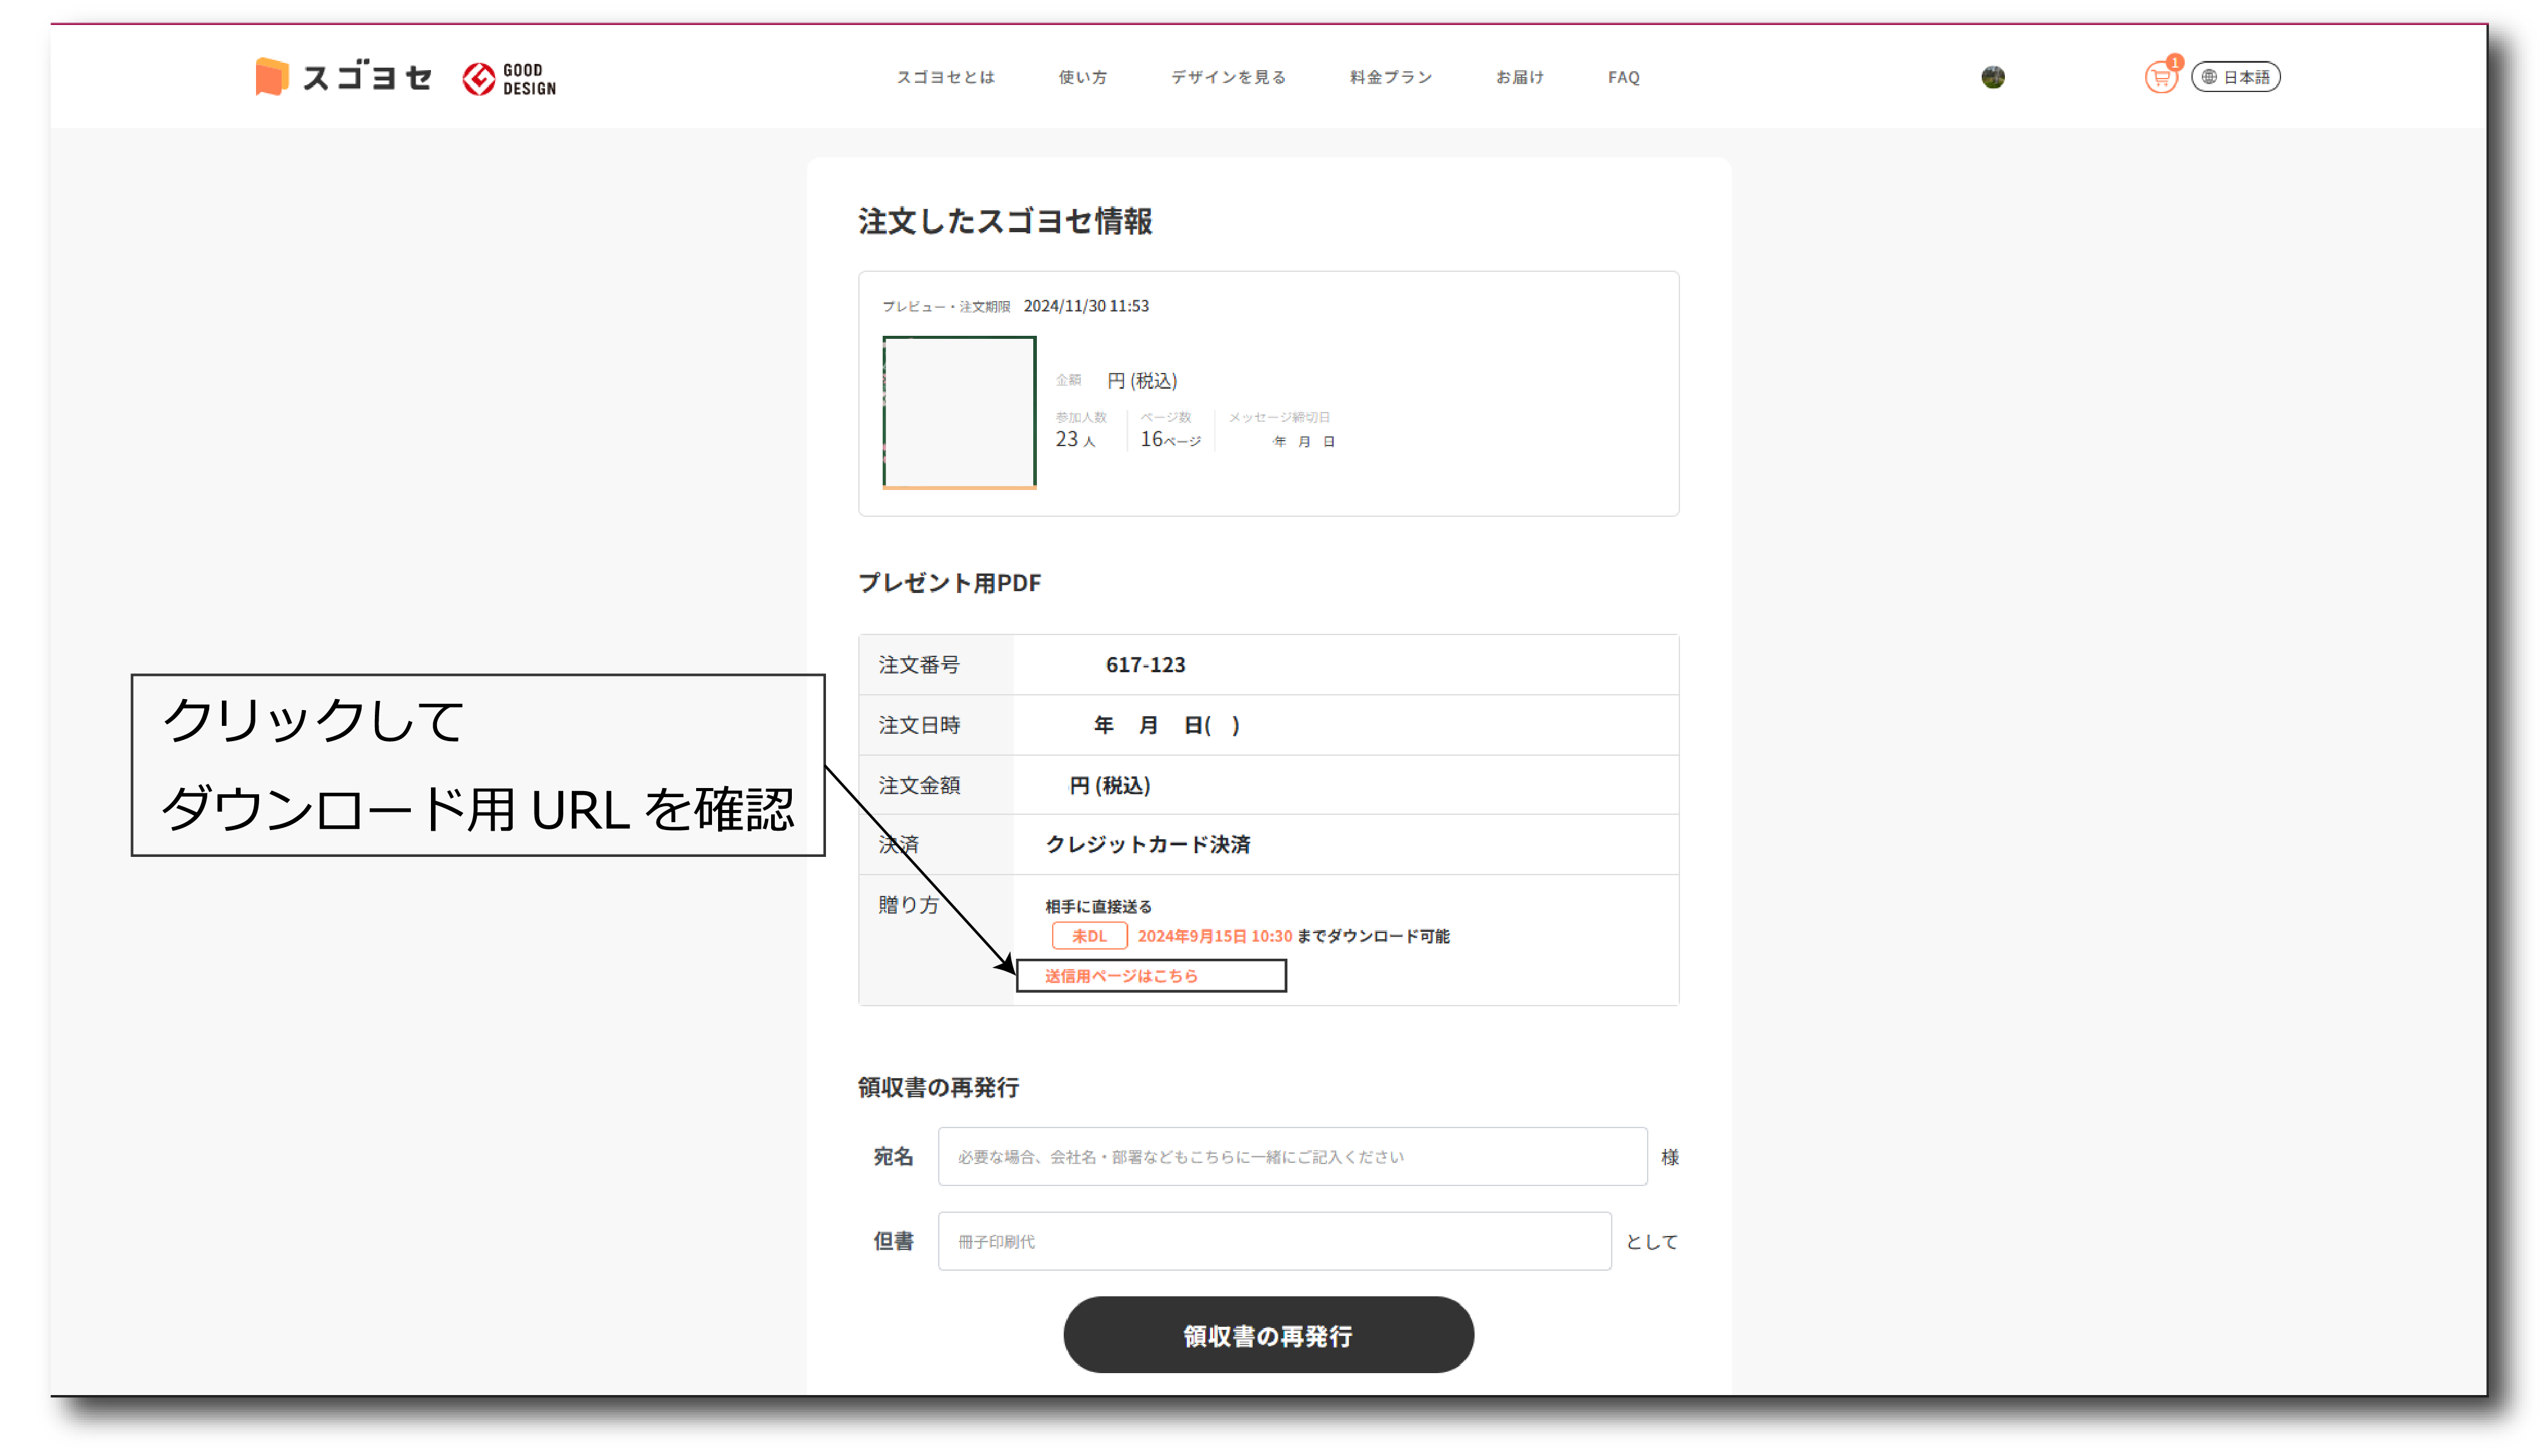Go to FAQ page
Viewport: 2545px width, 1456px height.
(x=1623, y=77)
